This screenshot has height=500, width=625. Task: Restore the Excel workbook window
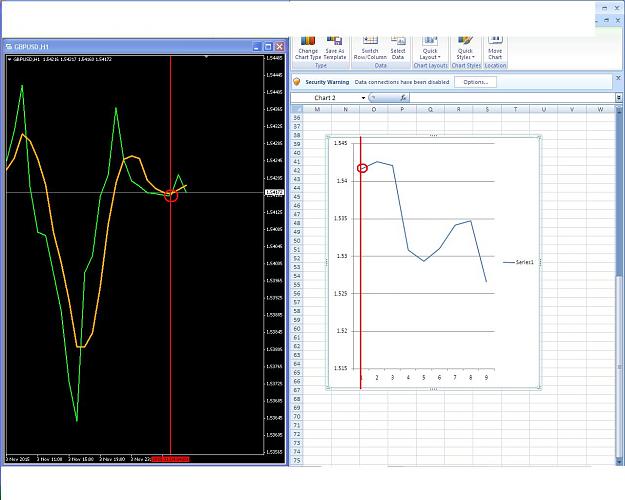click(607, 20)
